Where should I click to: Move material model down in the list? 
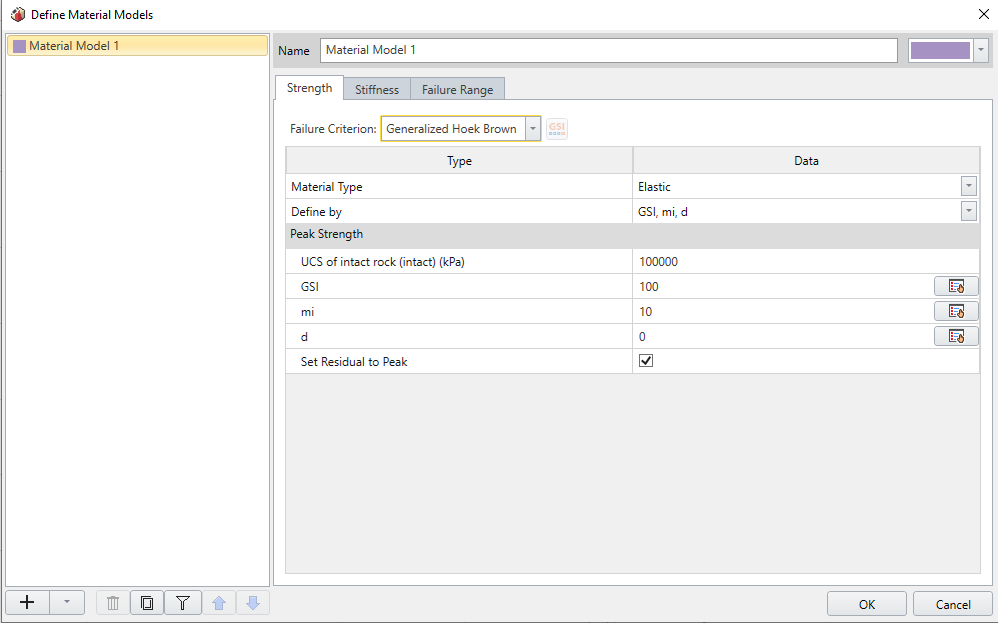point(253,602)
